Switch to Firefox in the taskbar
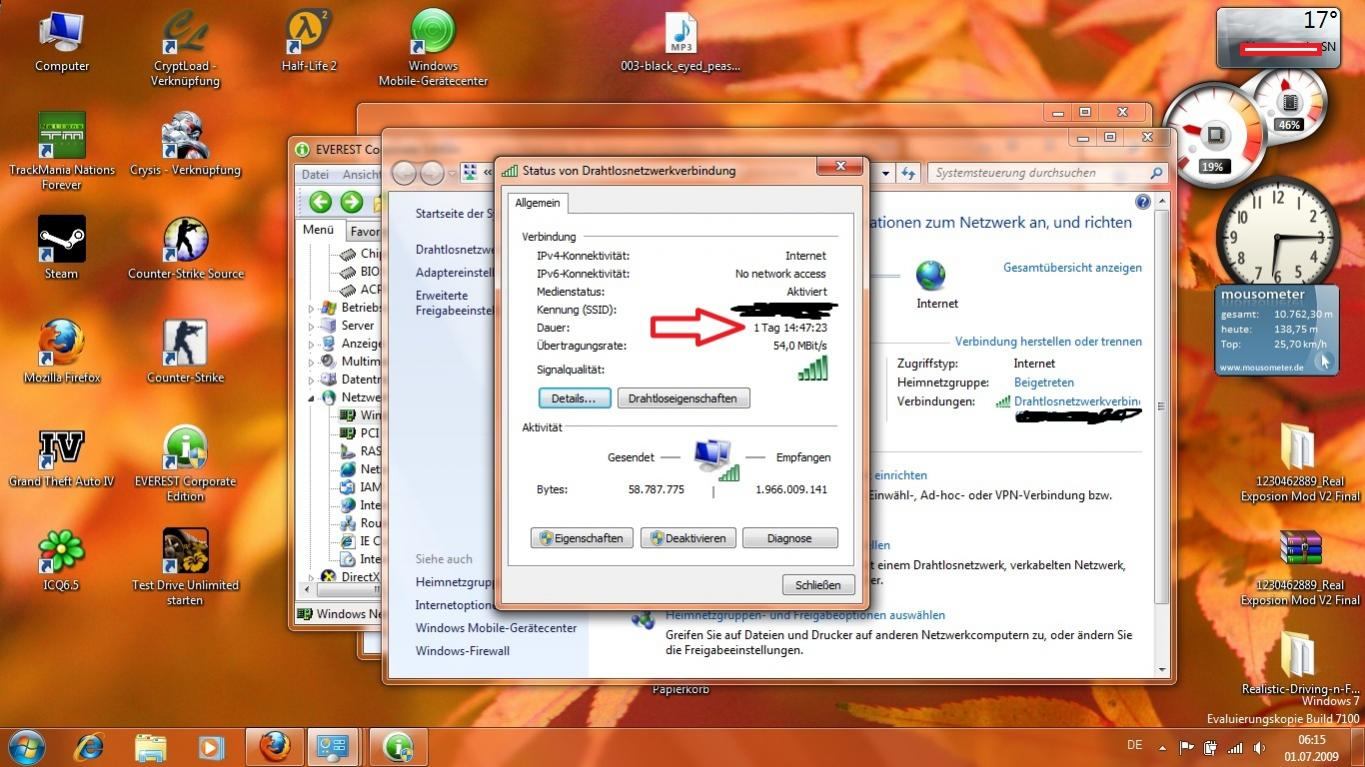This screenshot has width=1365, height=767. [274, 747]
